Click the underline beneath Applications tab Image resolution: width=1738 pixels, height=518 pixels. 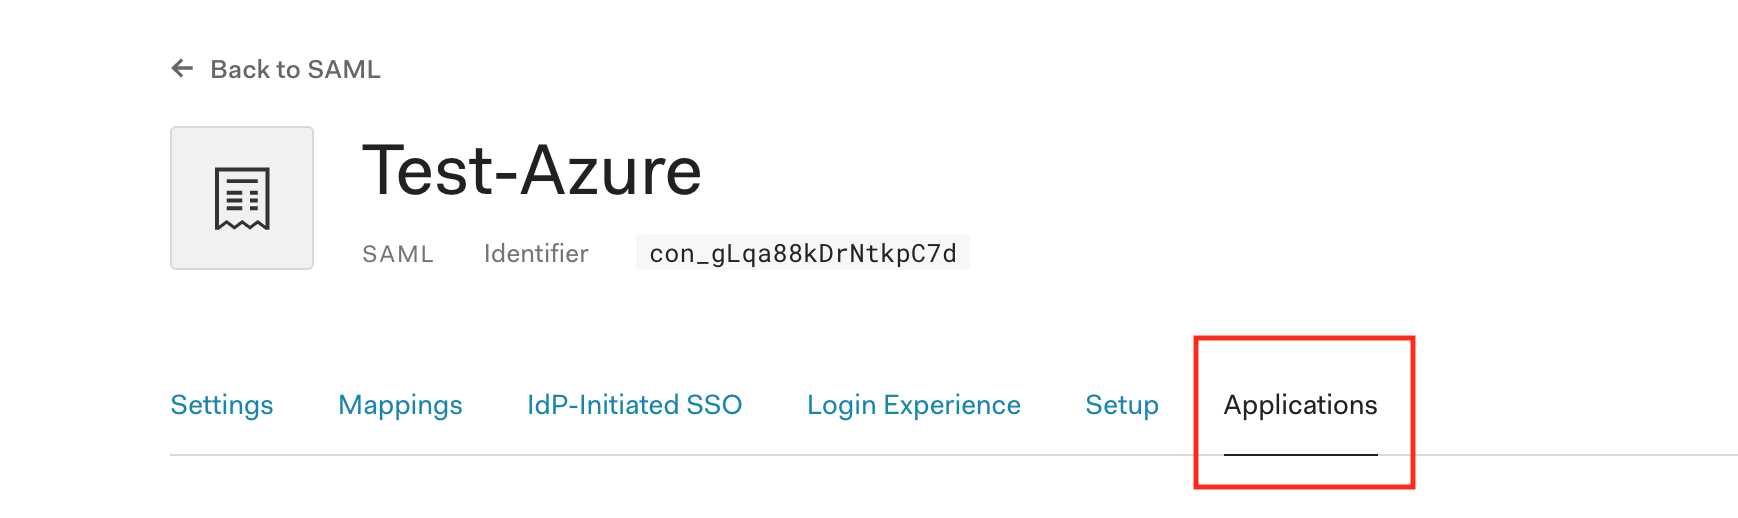point(1301,455)
